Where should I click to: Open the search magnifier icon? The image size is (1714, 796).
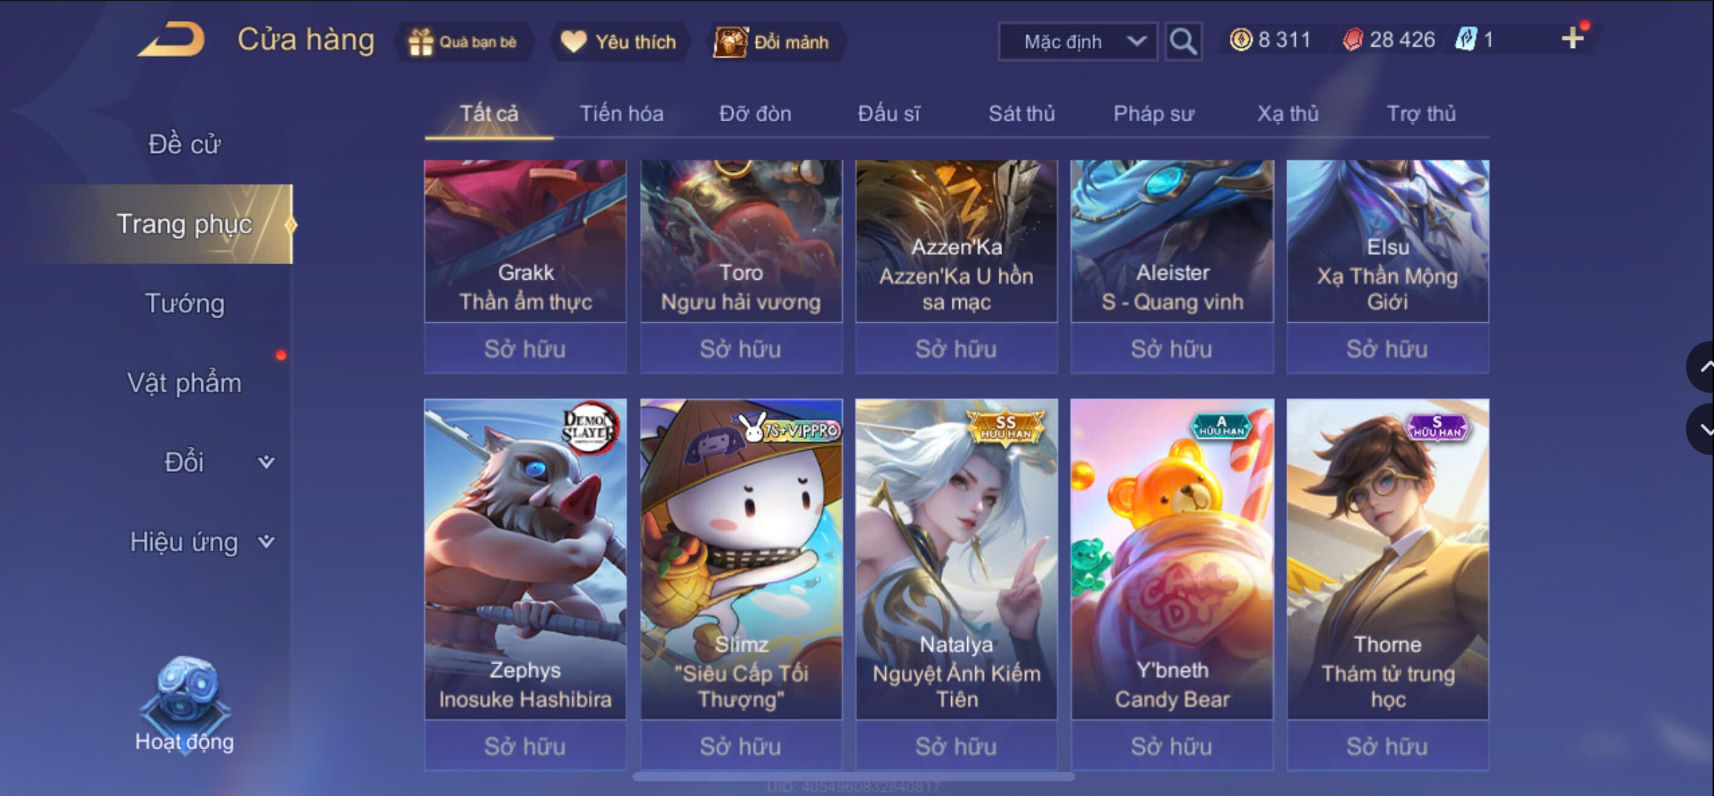(1183, 42)
